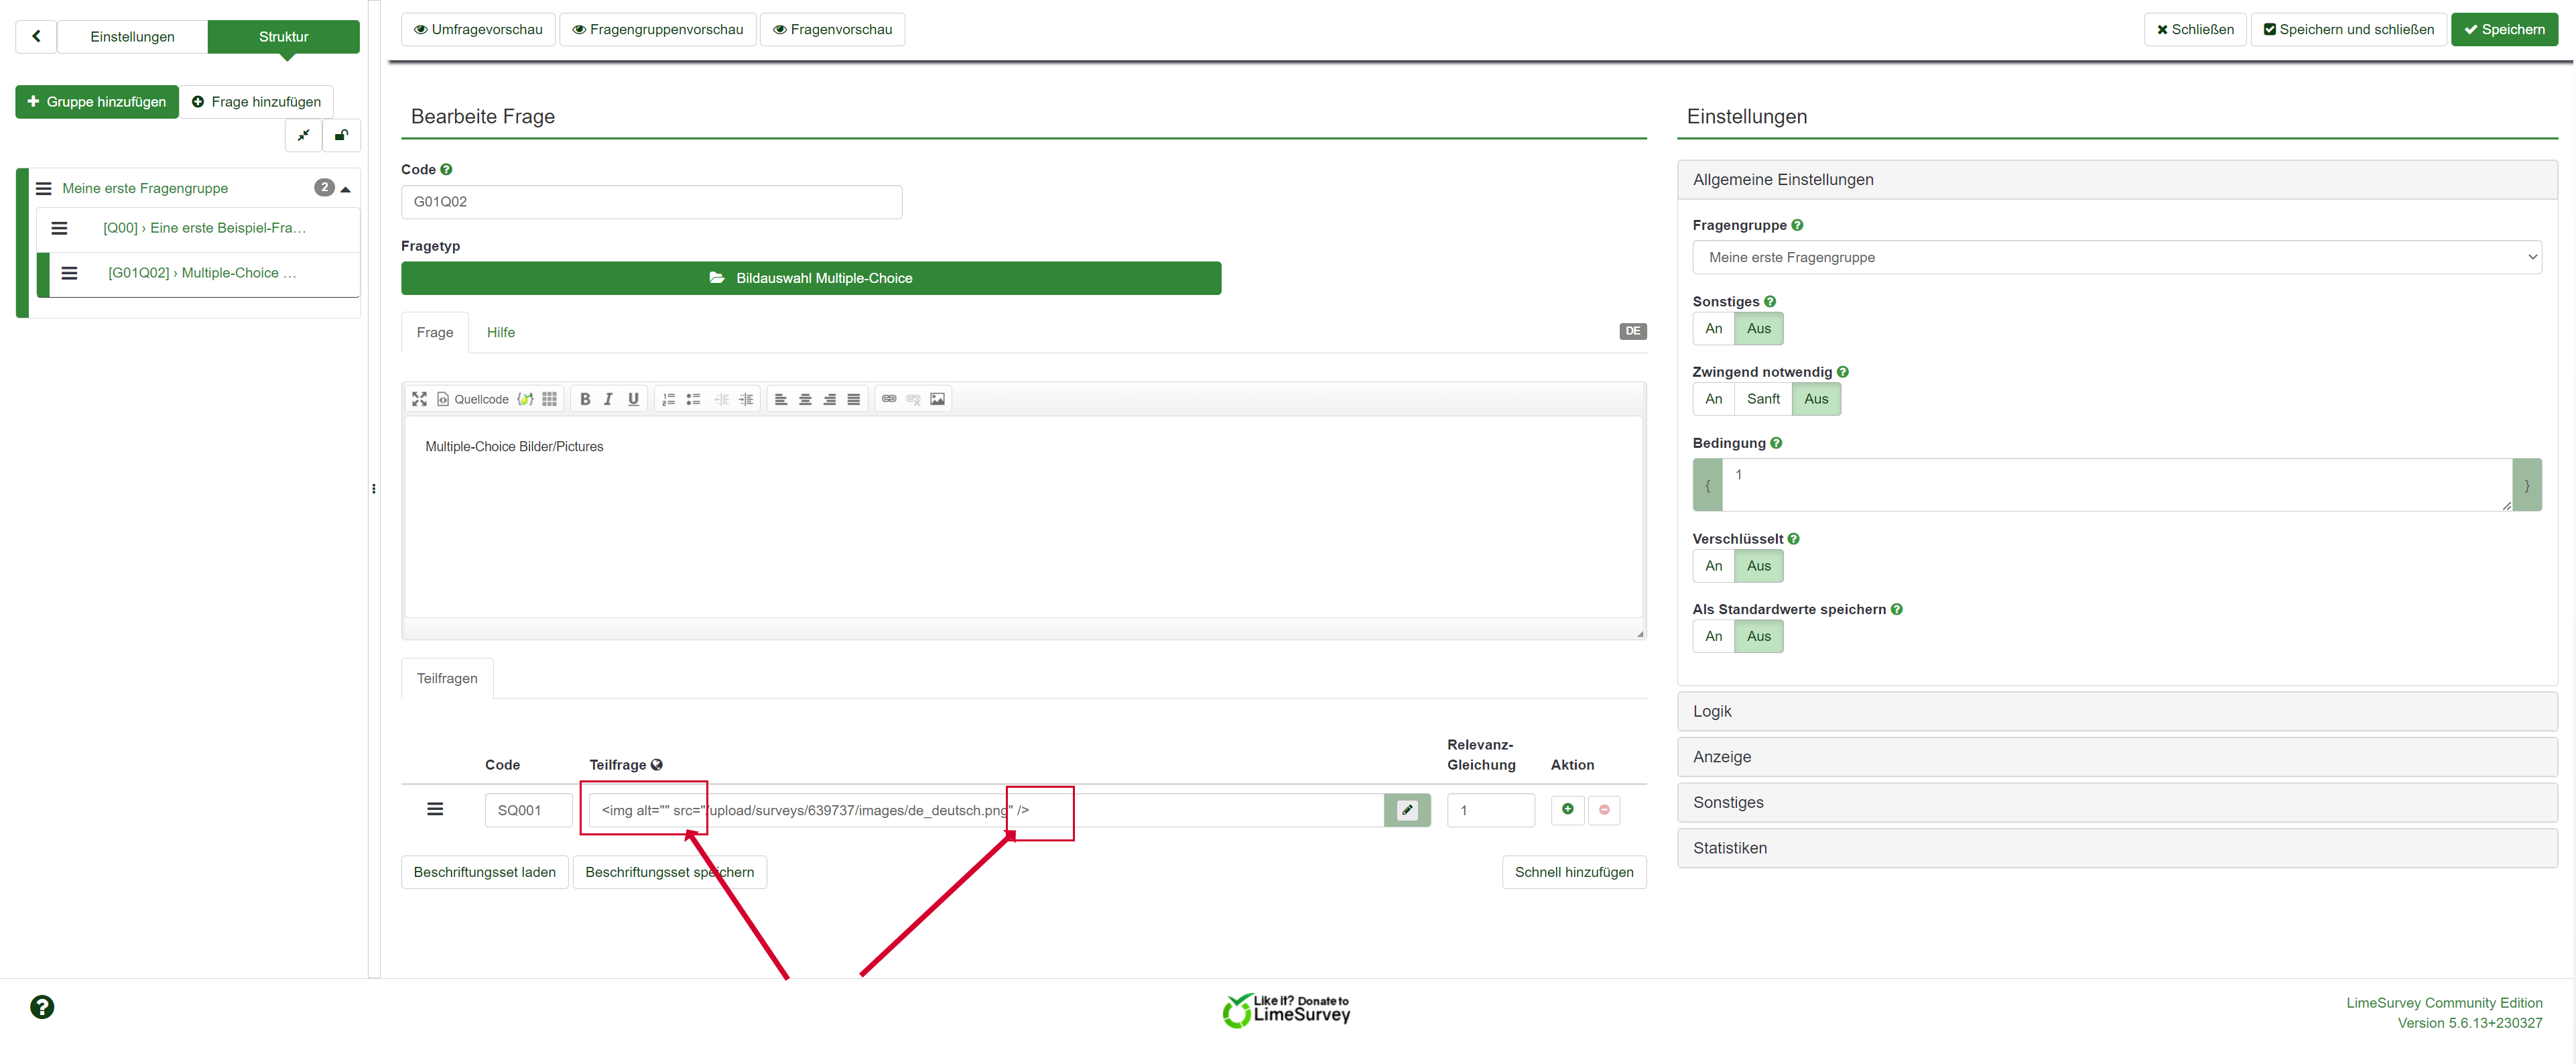Center-align the question text

coord(805,399)
